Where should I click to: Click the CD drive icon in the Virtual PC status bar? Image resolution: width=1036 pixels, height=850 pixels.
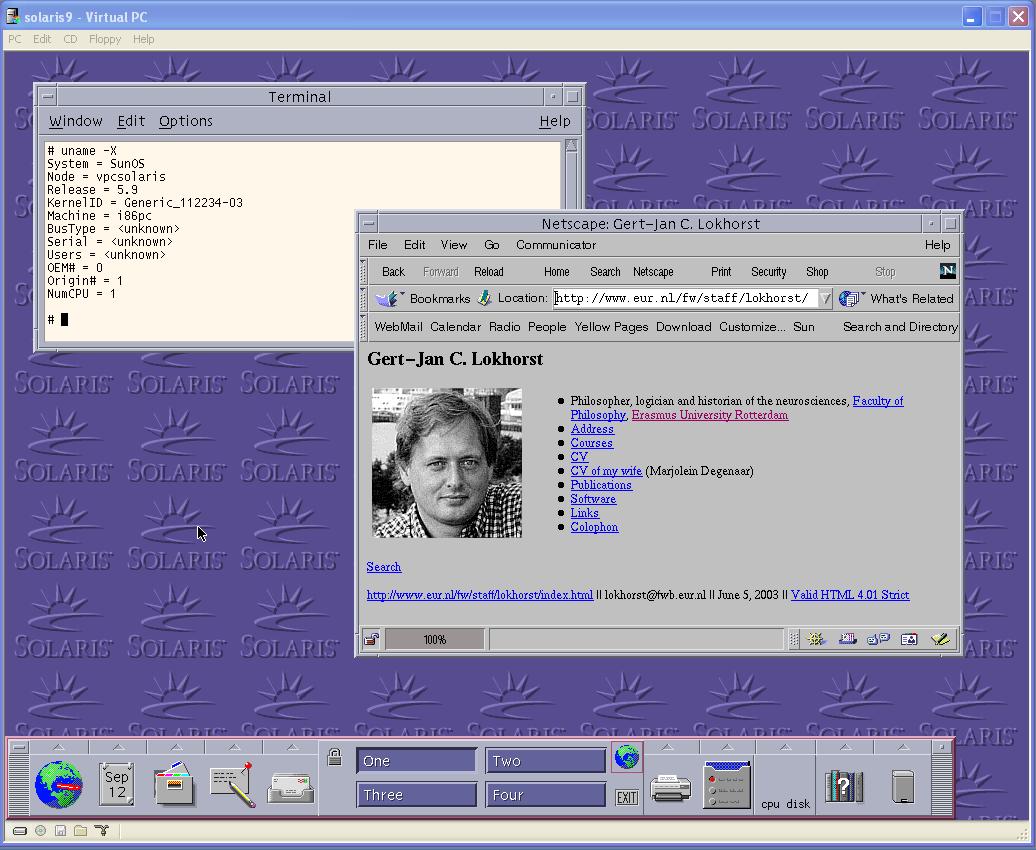(40, 831)
